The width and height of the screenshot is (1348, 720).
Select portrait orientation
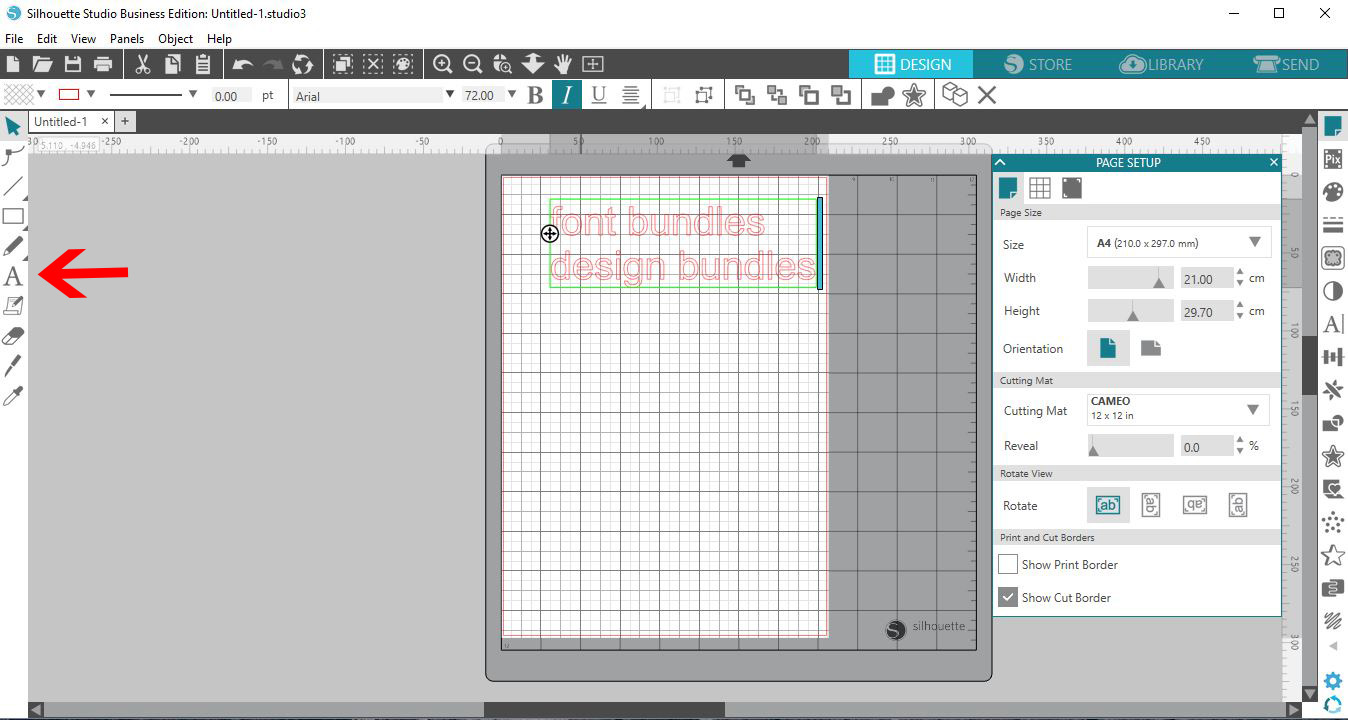pos(1108,349)
